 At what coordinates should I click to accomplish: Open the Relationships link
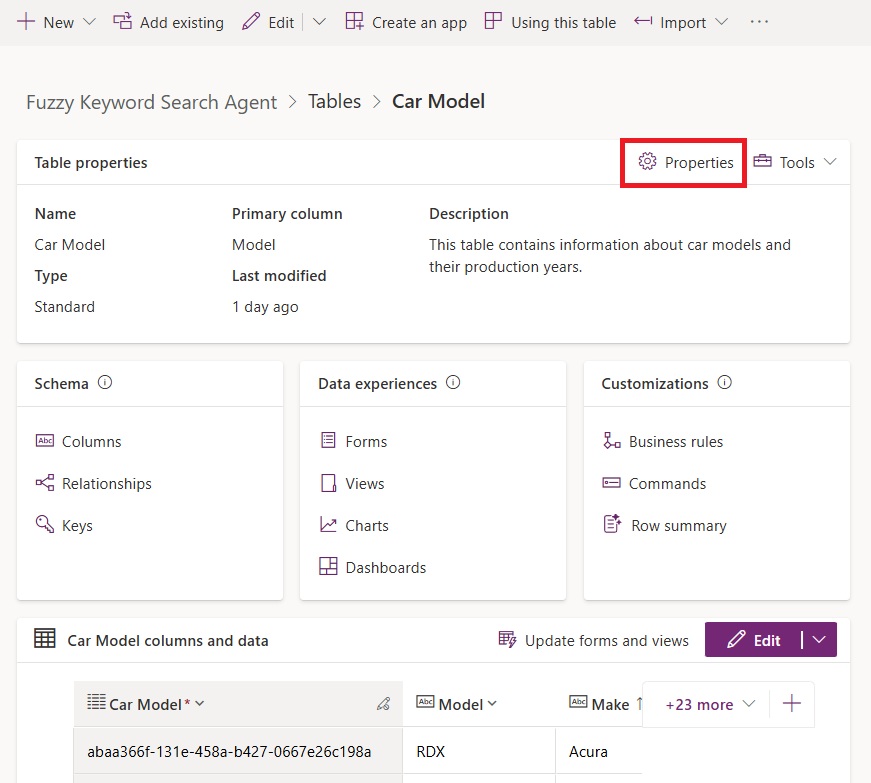coord(107,484)
